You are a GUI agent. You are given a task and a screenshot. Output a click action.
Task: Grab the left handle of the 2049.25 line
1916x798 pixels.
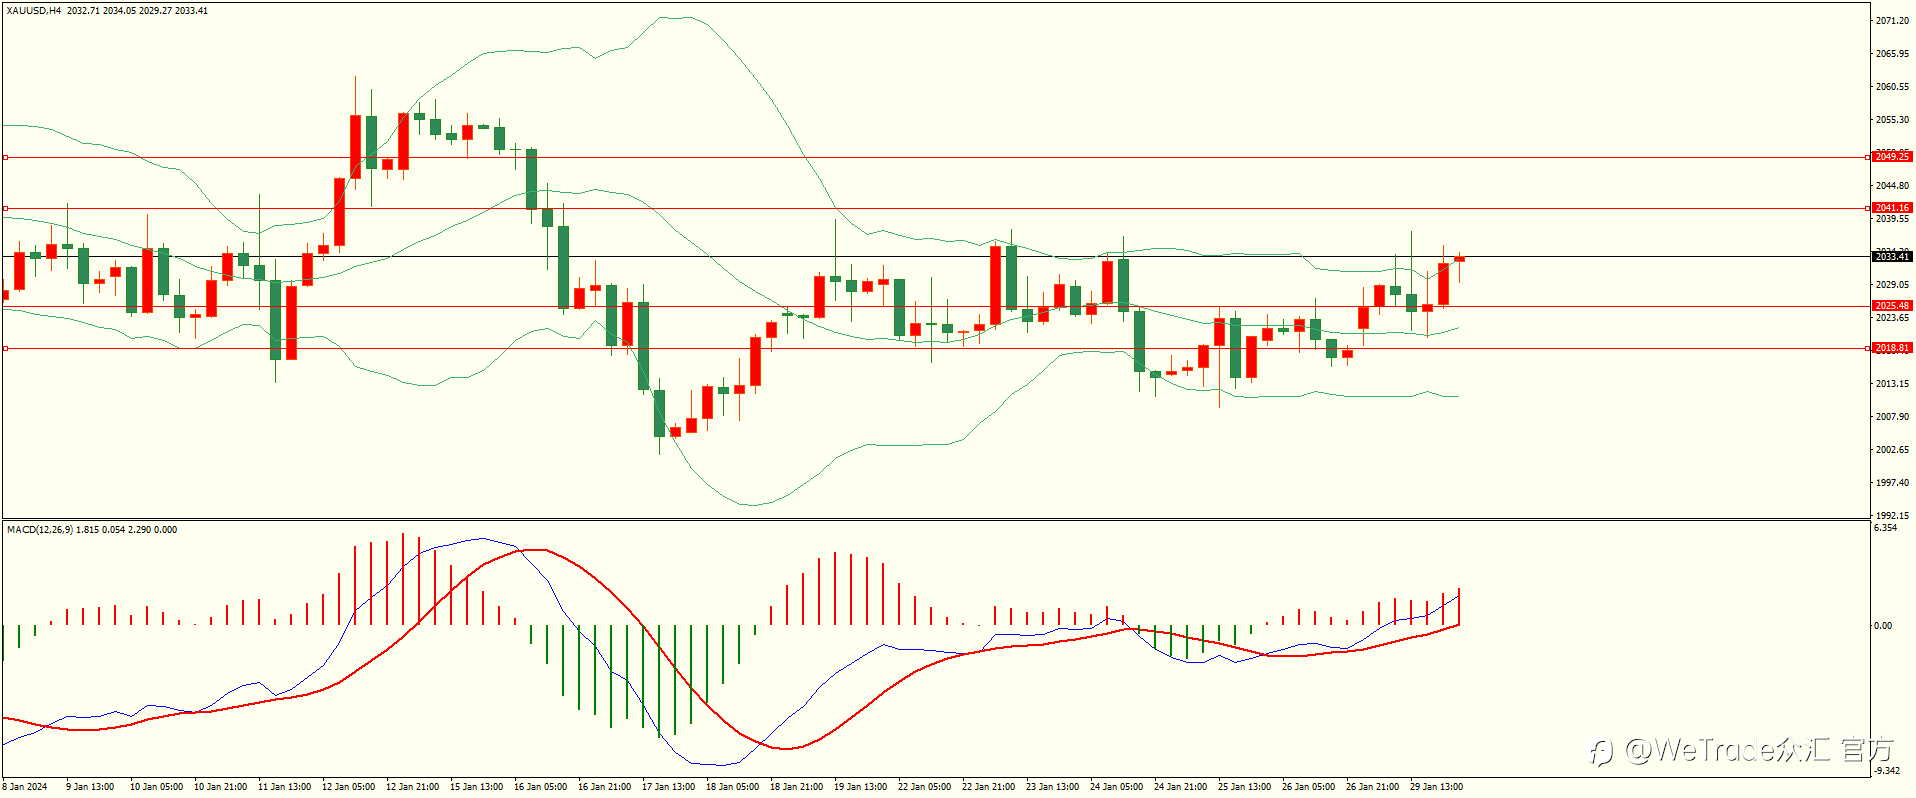tap(5, 157)
